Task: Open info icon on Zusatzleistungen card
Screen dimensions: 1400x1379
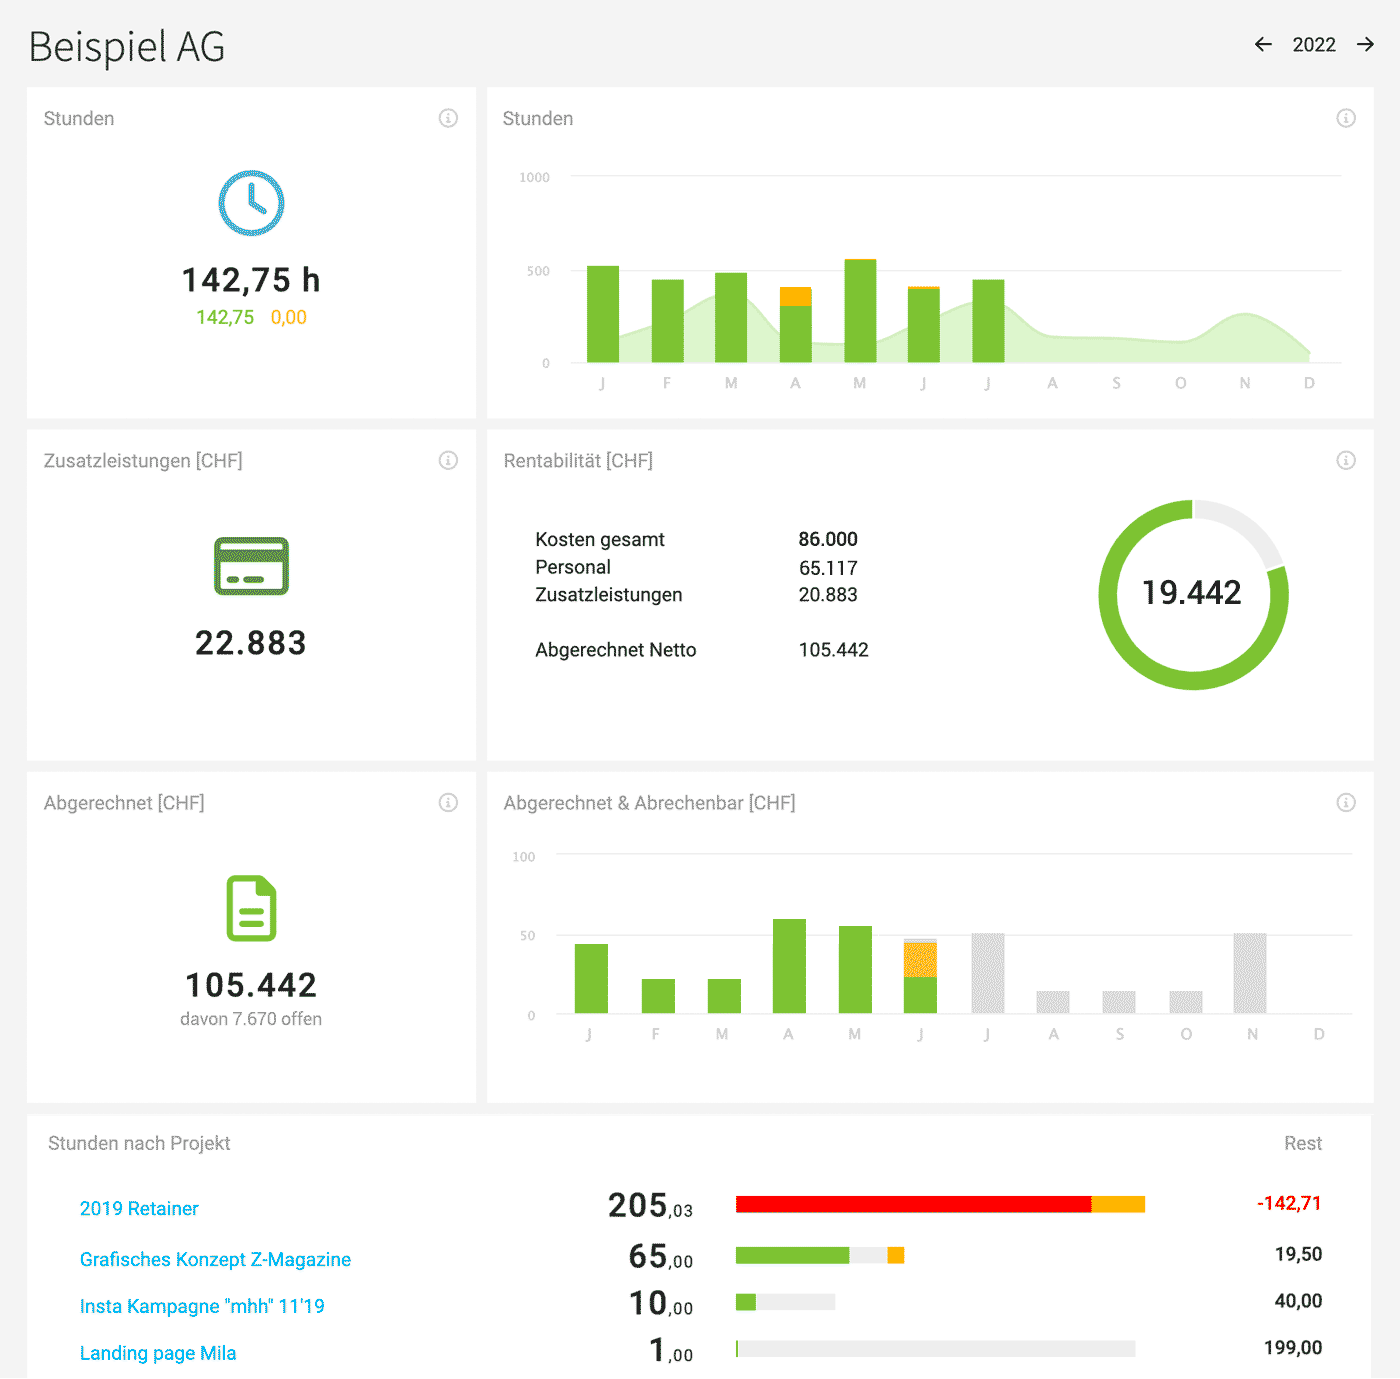Action: [x=448, y=460]
